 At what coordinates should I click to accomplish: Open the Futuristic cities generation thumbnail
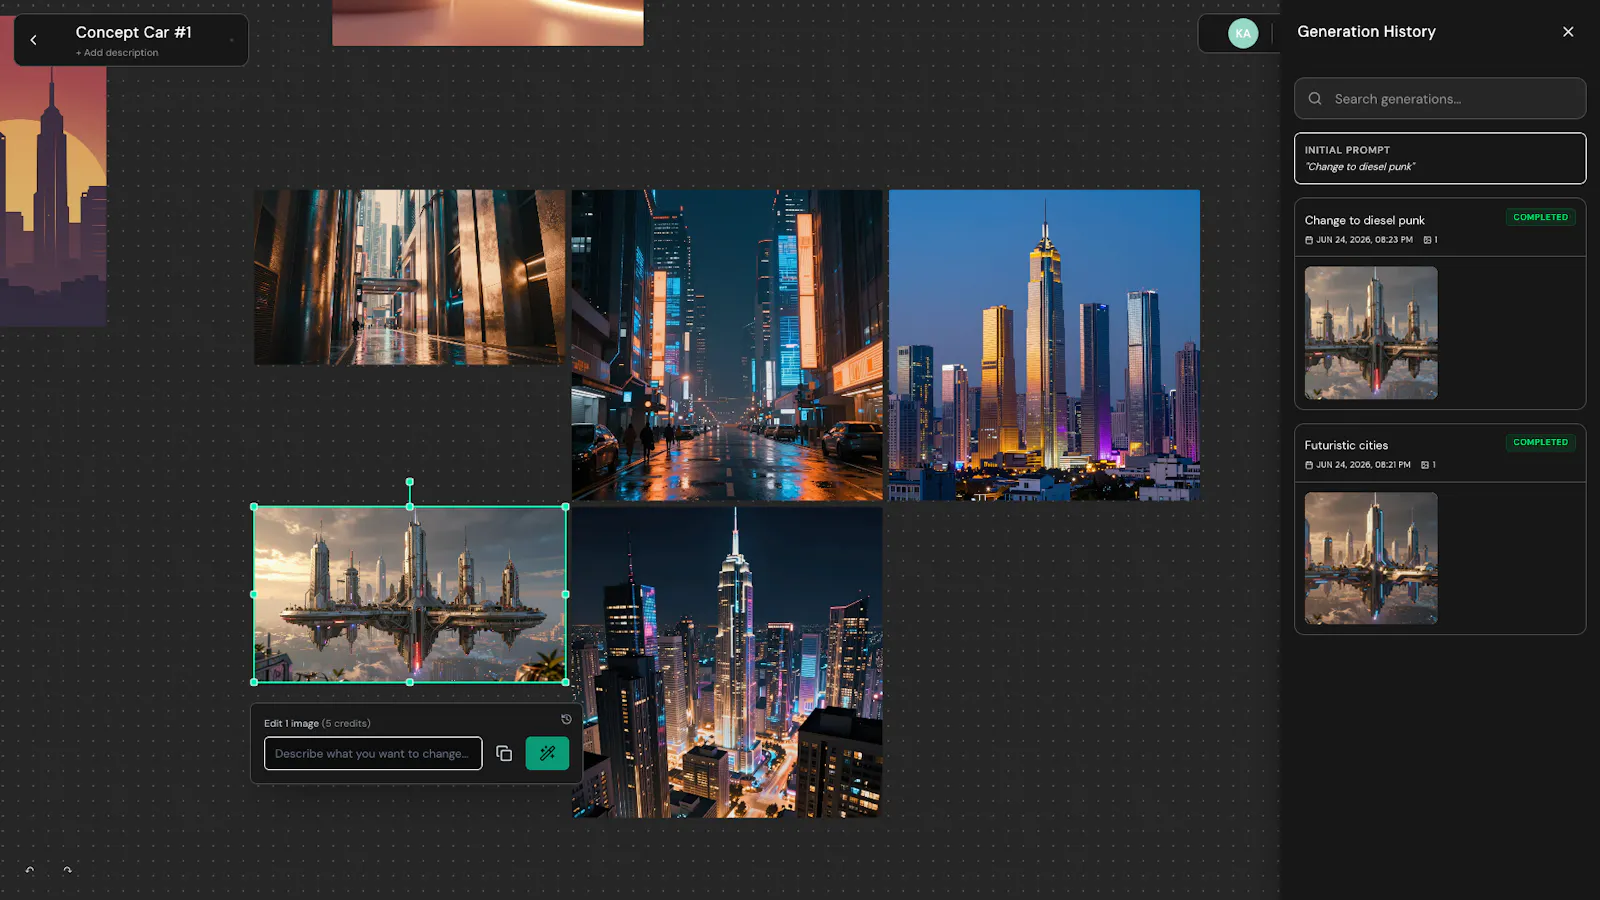coord(1371,558)
